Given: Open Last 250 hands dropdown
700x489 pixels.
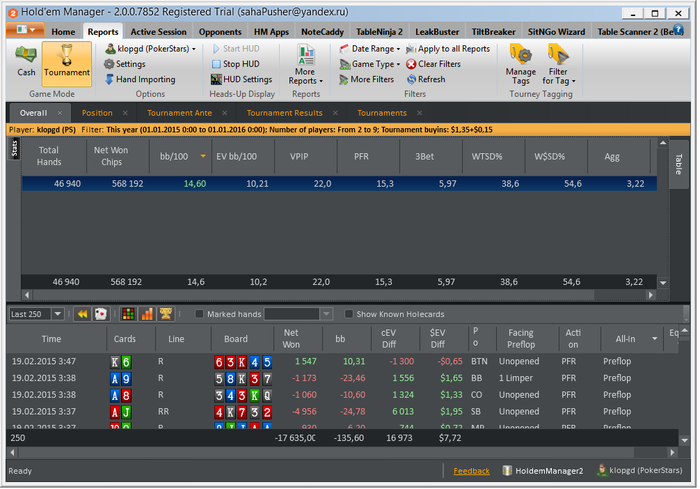Looking at the screenshot, I should [58, 314].
